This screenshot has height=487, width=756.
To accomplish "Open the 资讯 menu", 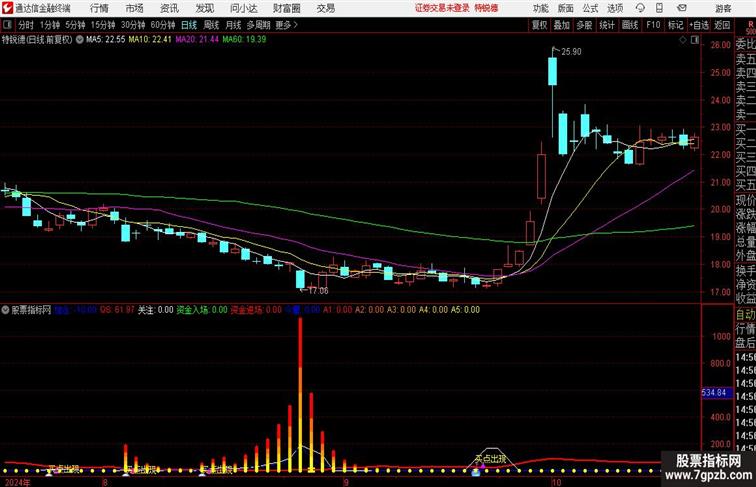I will [169, 8].
